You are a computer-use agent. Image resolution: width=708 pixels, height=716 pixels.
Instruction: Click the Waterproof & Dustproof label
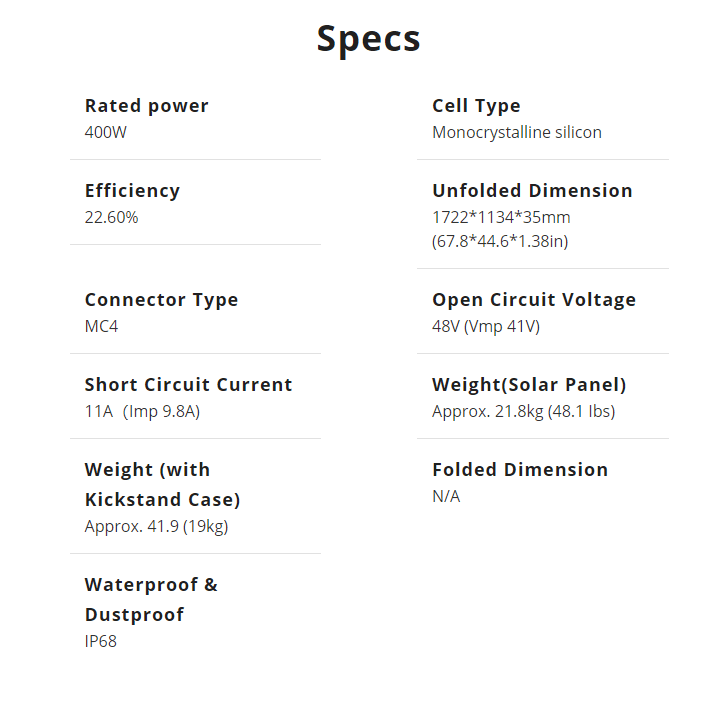(x=151, y=599)
